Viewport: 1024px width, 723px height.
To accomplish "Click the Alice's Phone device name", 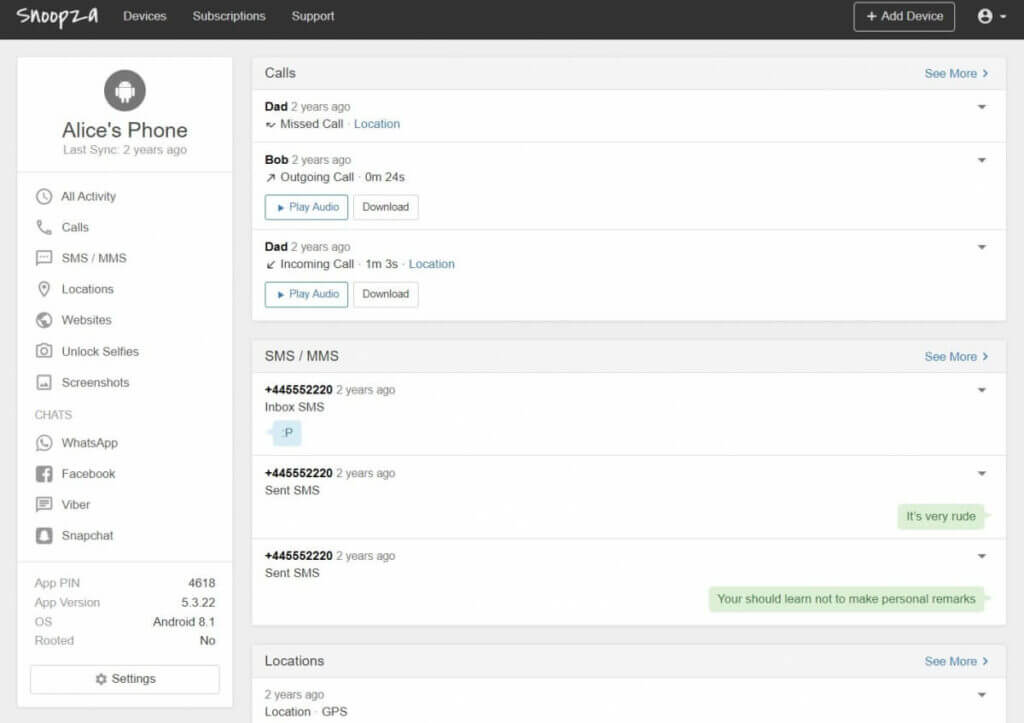I will coord(125,130).
